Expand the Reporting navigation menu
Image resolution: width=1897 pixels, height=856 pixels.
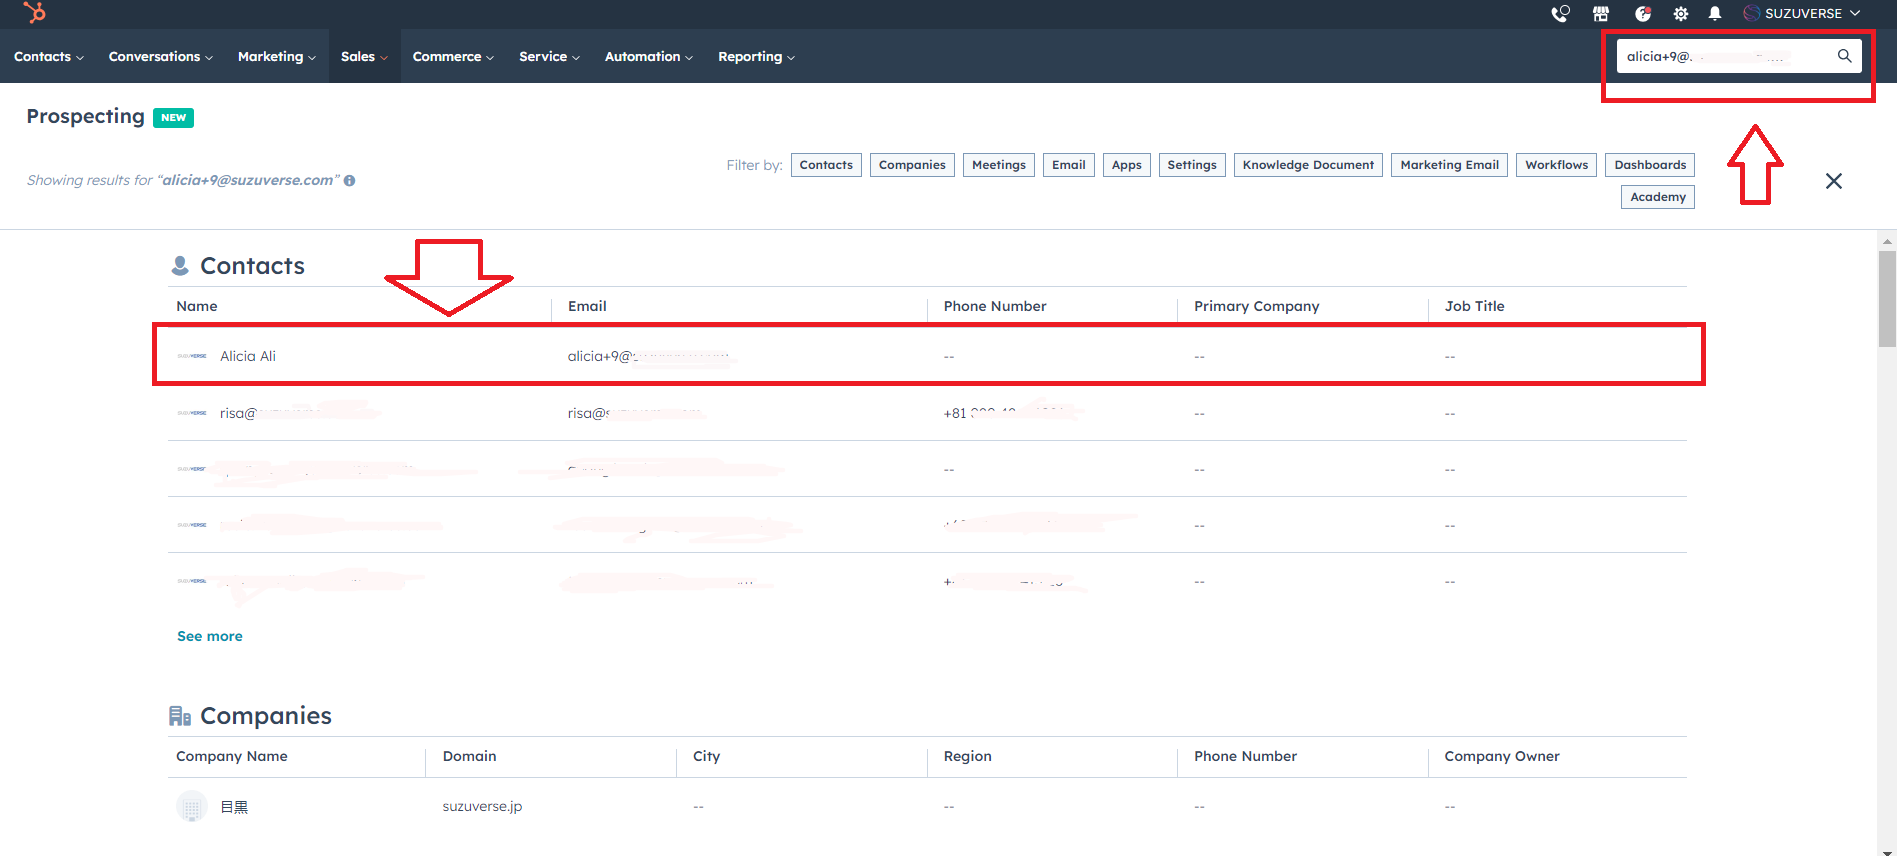[x=756, y=57]
